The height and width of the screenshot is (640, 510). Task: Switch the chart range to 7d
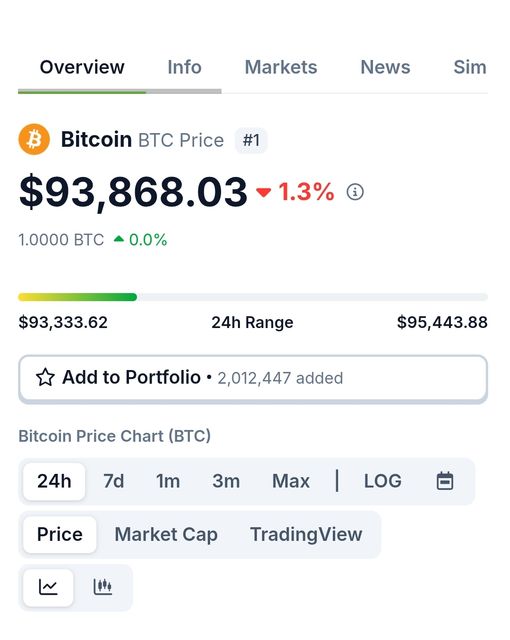point(113,481)
